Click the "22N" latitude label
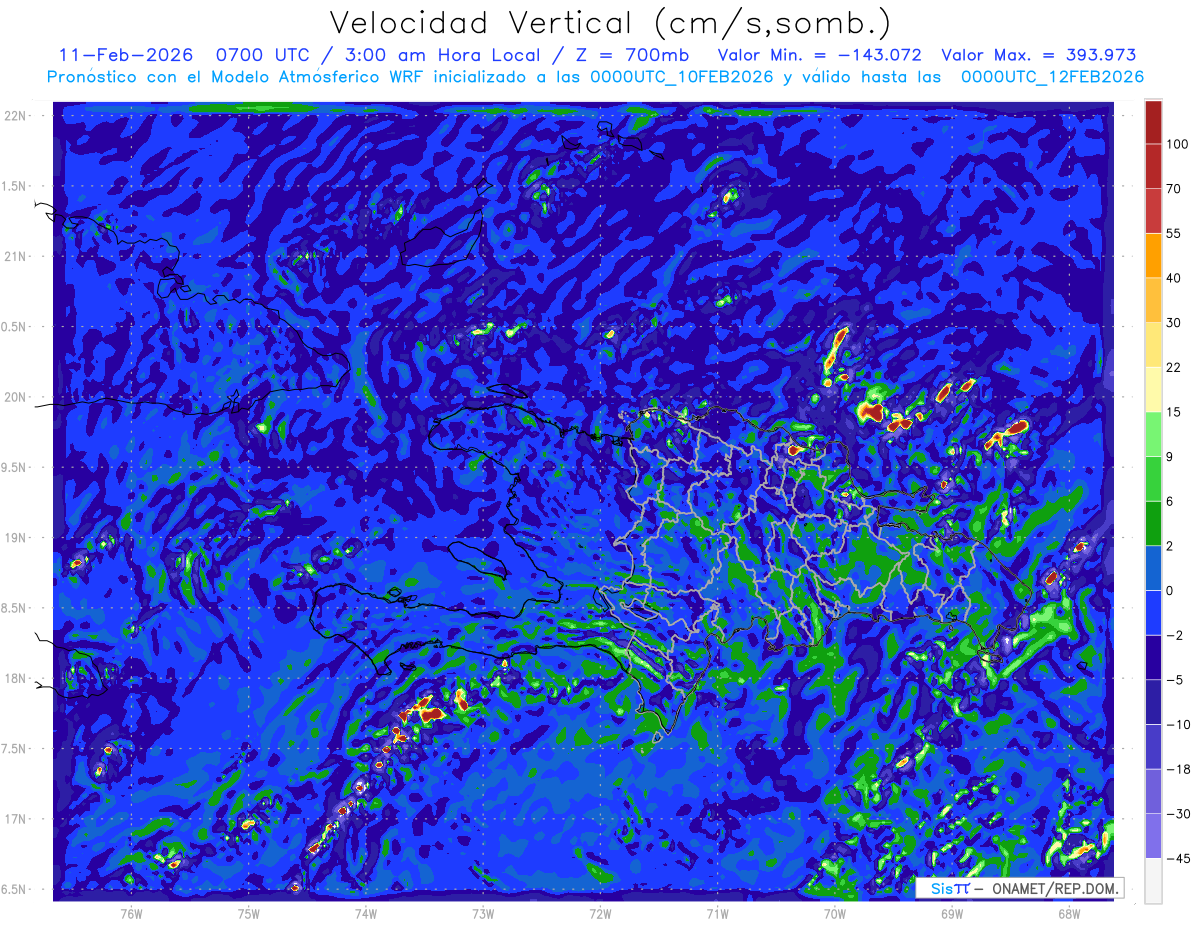 (15, 115)
